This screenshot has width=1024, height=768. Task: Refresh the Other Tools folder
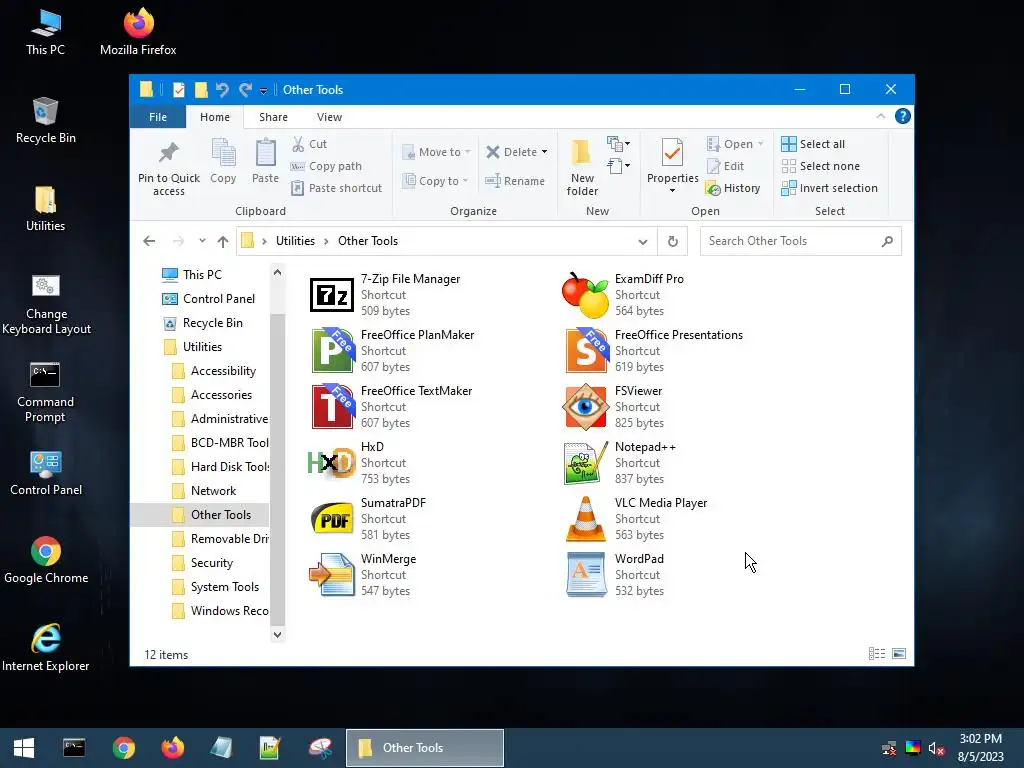[x=673, y=241]
